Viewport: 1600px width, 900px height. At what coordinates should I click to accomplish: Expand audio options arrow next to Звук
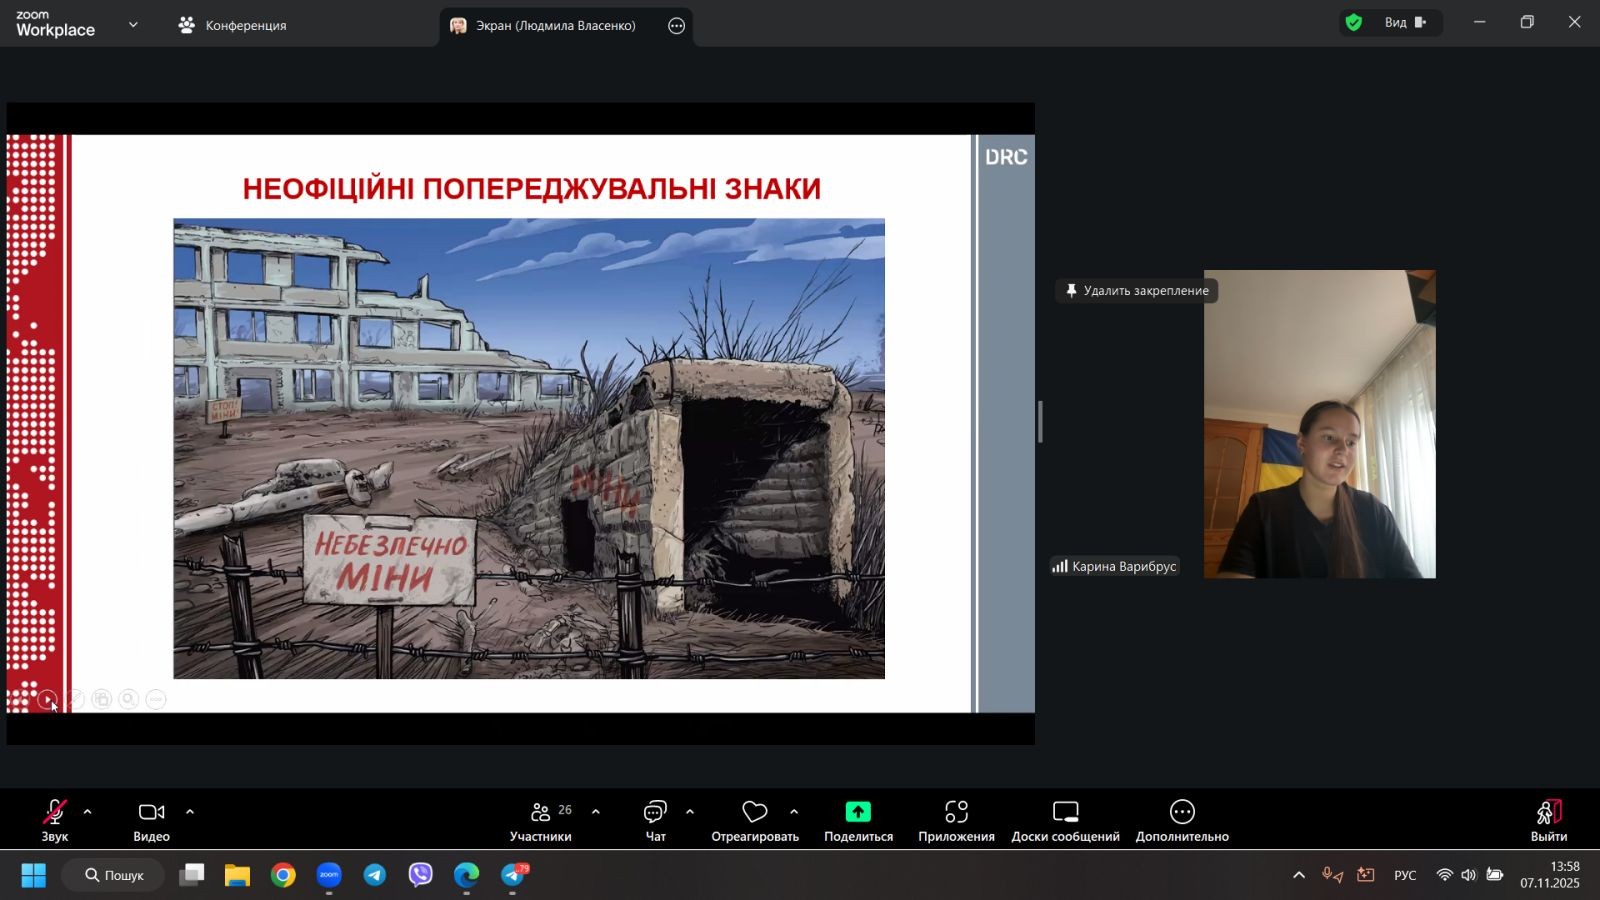tap(88, 812)
